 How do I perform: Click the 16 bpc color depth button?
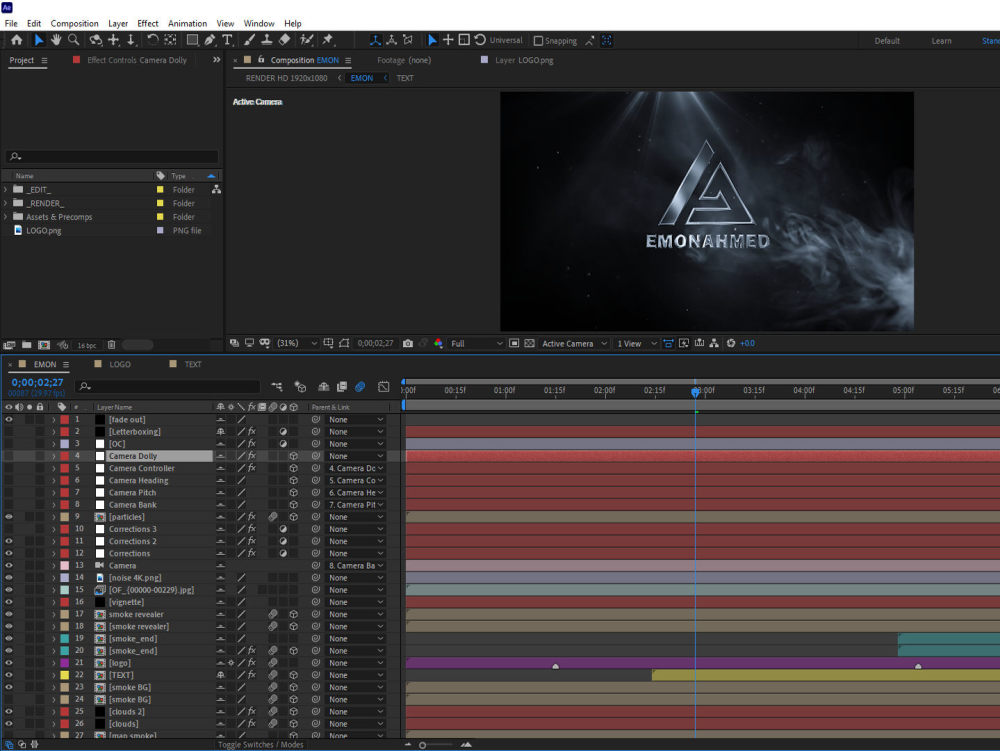(x=87, y=346)
